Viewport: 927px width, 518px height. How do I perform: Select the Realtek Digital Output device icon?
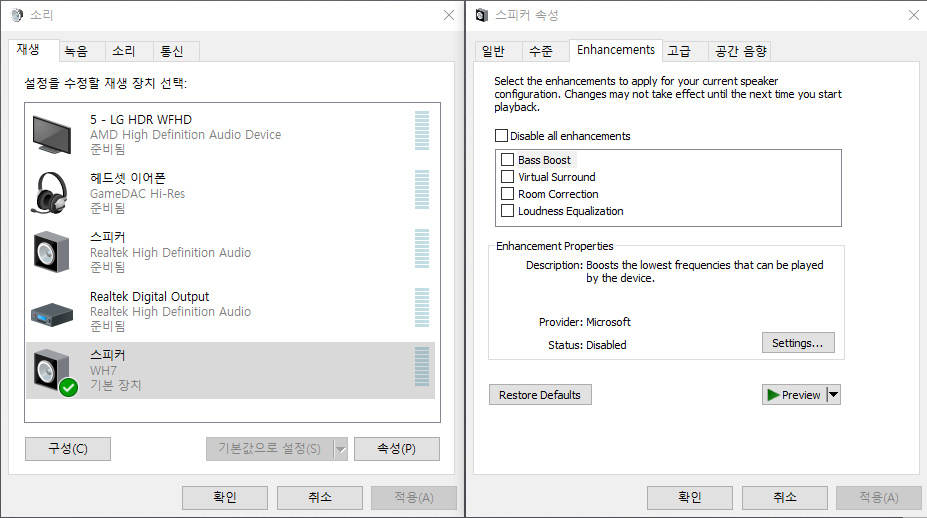(52, 314)
